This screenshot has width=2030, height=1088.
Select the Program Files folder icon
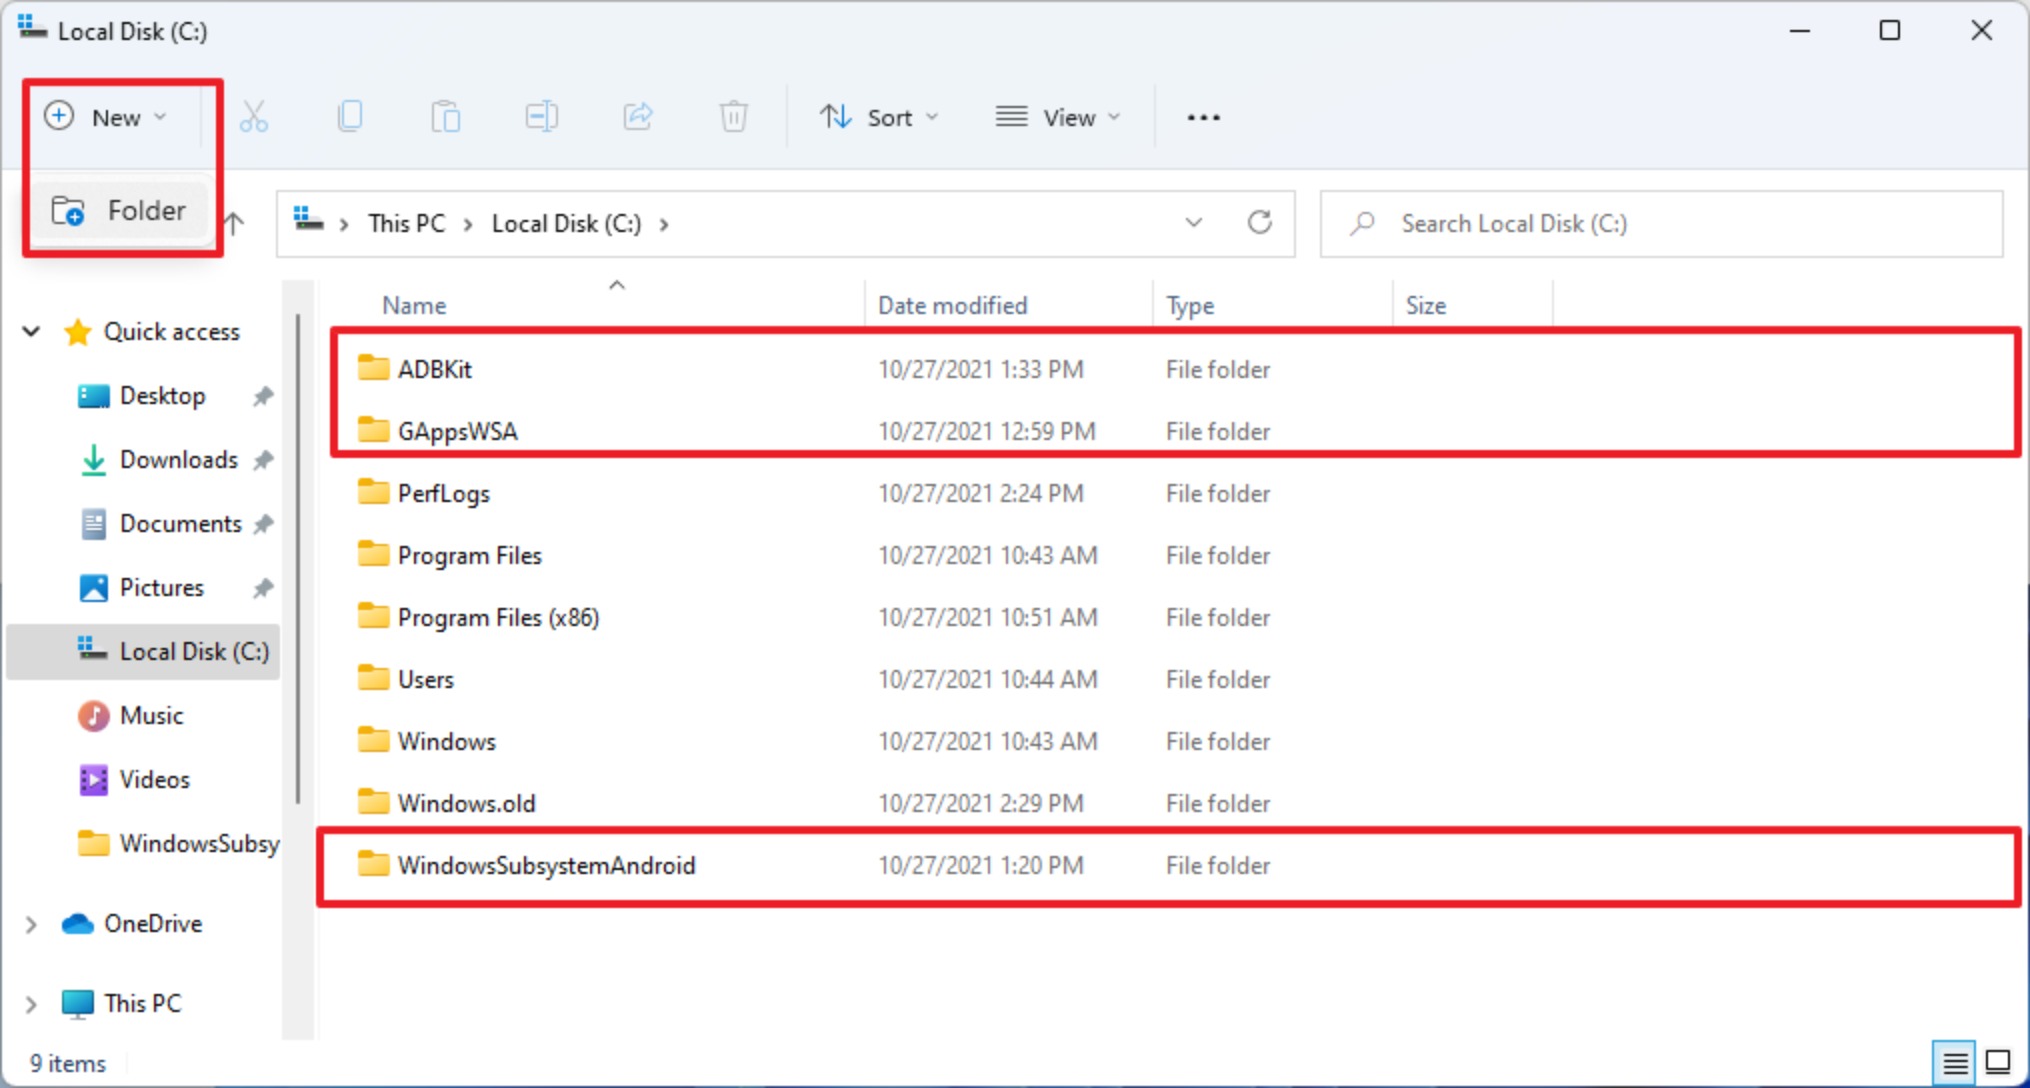(x=373, y=554)
